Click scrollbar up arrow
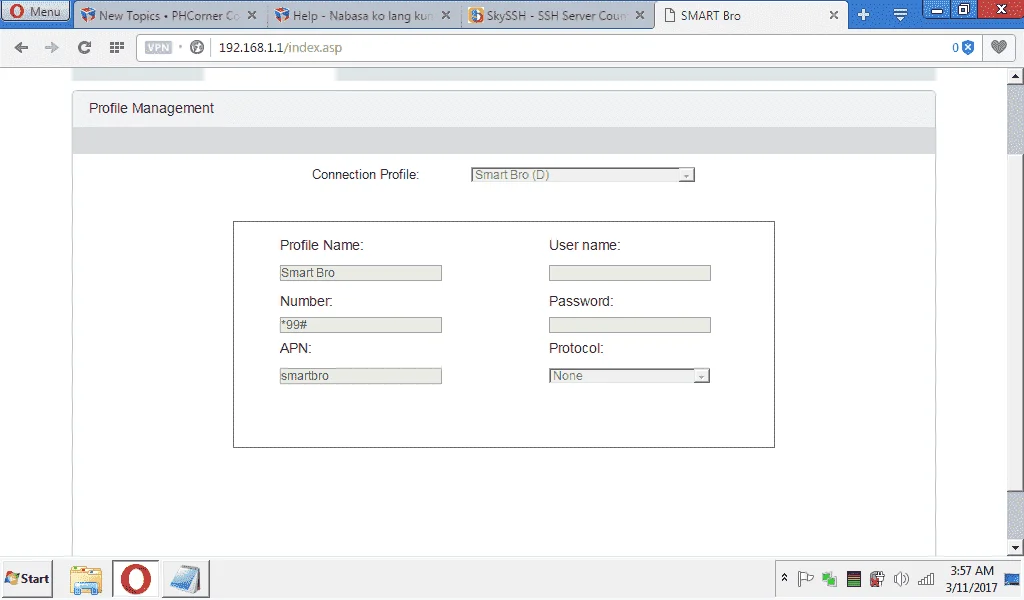This screenshot has width=1024, height=600. pyautogui.click(x=1015, y=76)
